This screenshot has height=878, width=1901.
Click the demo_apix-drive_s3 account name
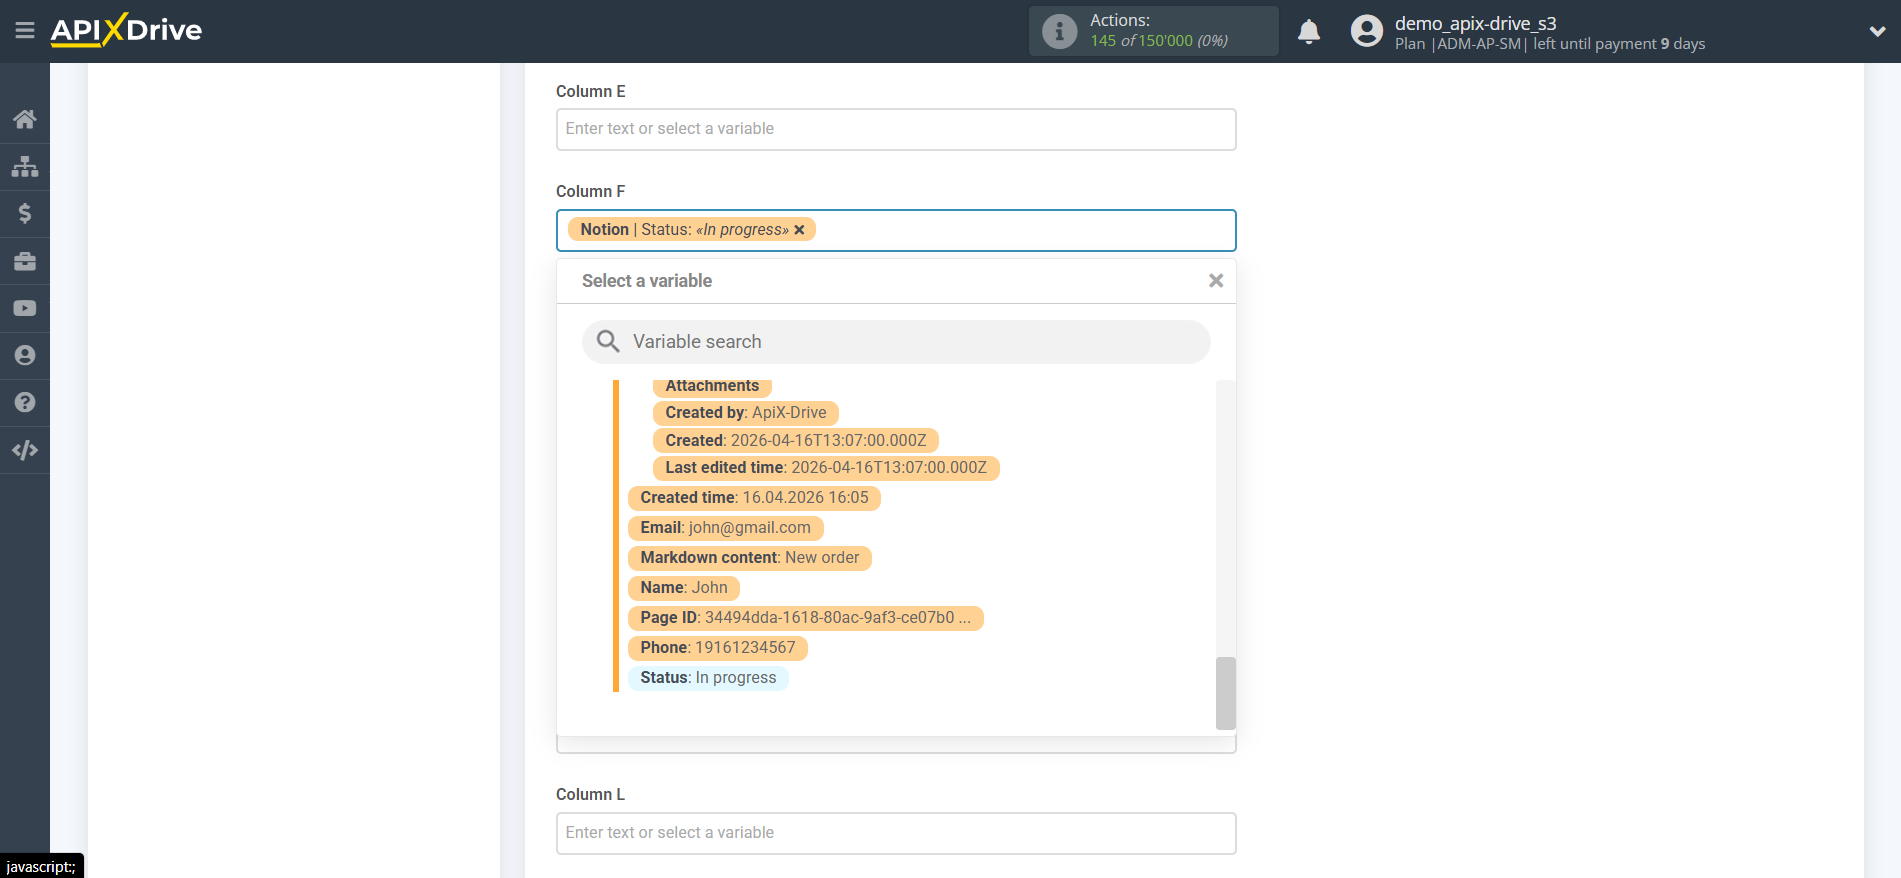pos(1476,23)
